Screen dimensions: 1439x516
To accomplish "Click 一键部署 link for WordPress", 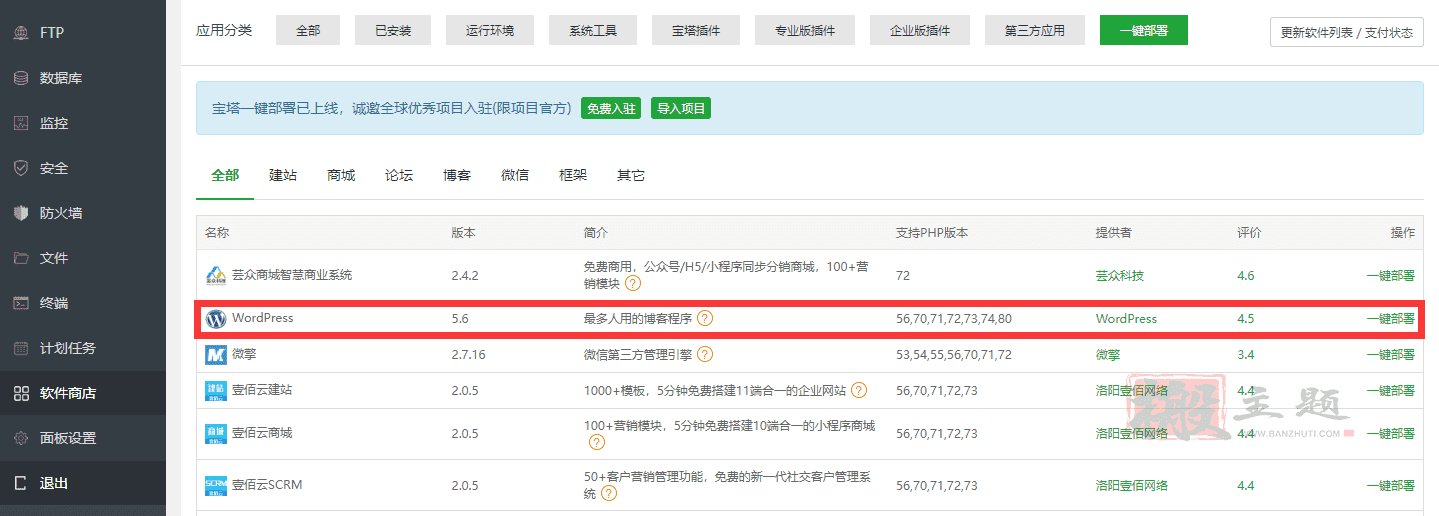I will click(1390, 319).
